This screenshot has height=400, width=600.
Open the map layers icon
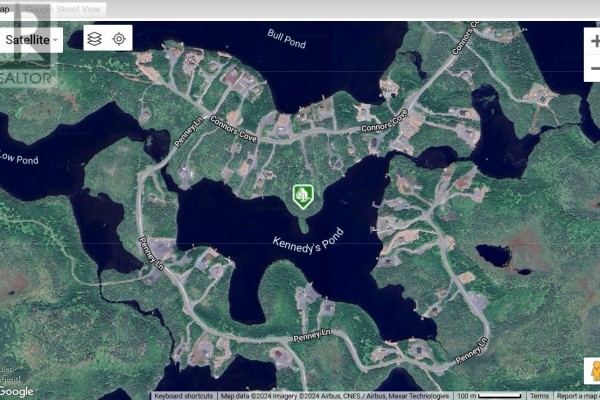(95, 39)
